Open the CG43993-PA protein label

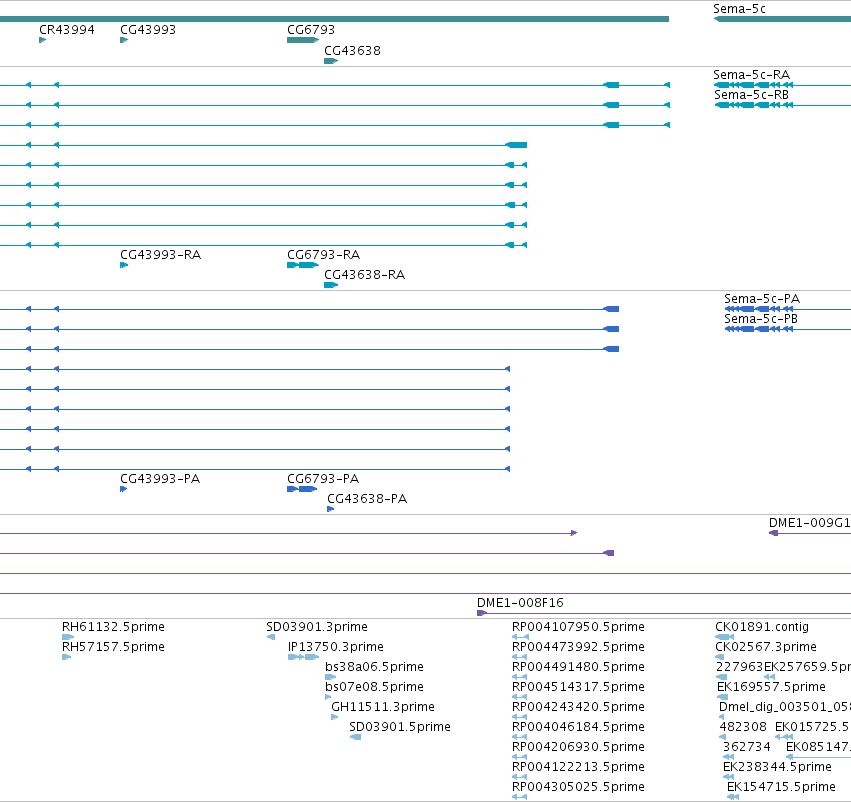click(x=160, y=479)
